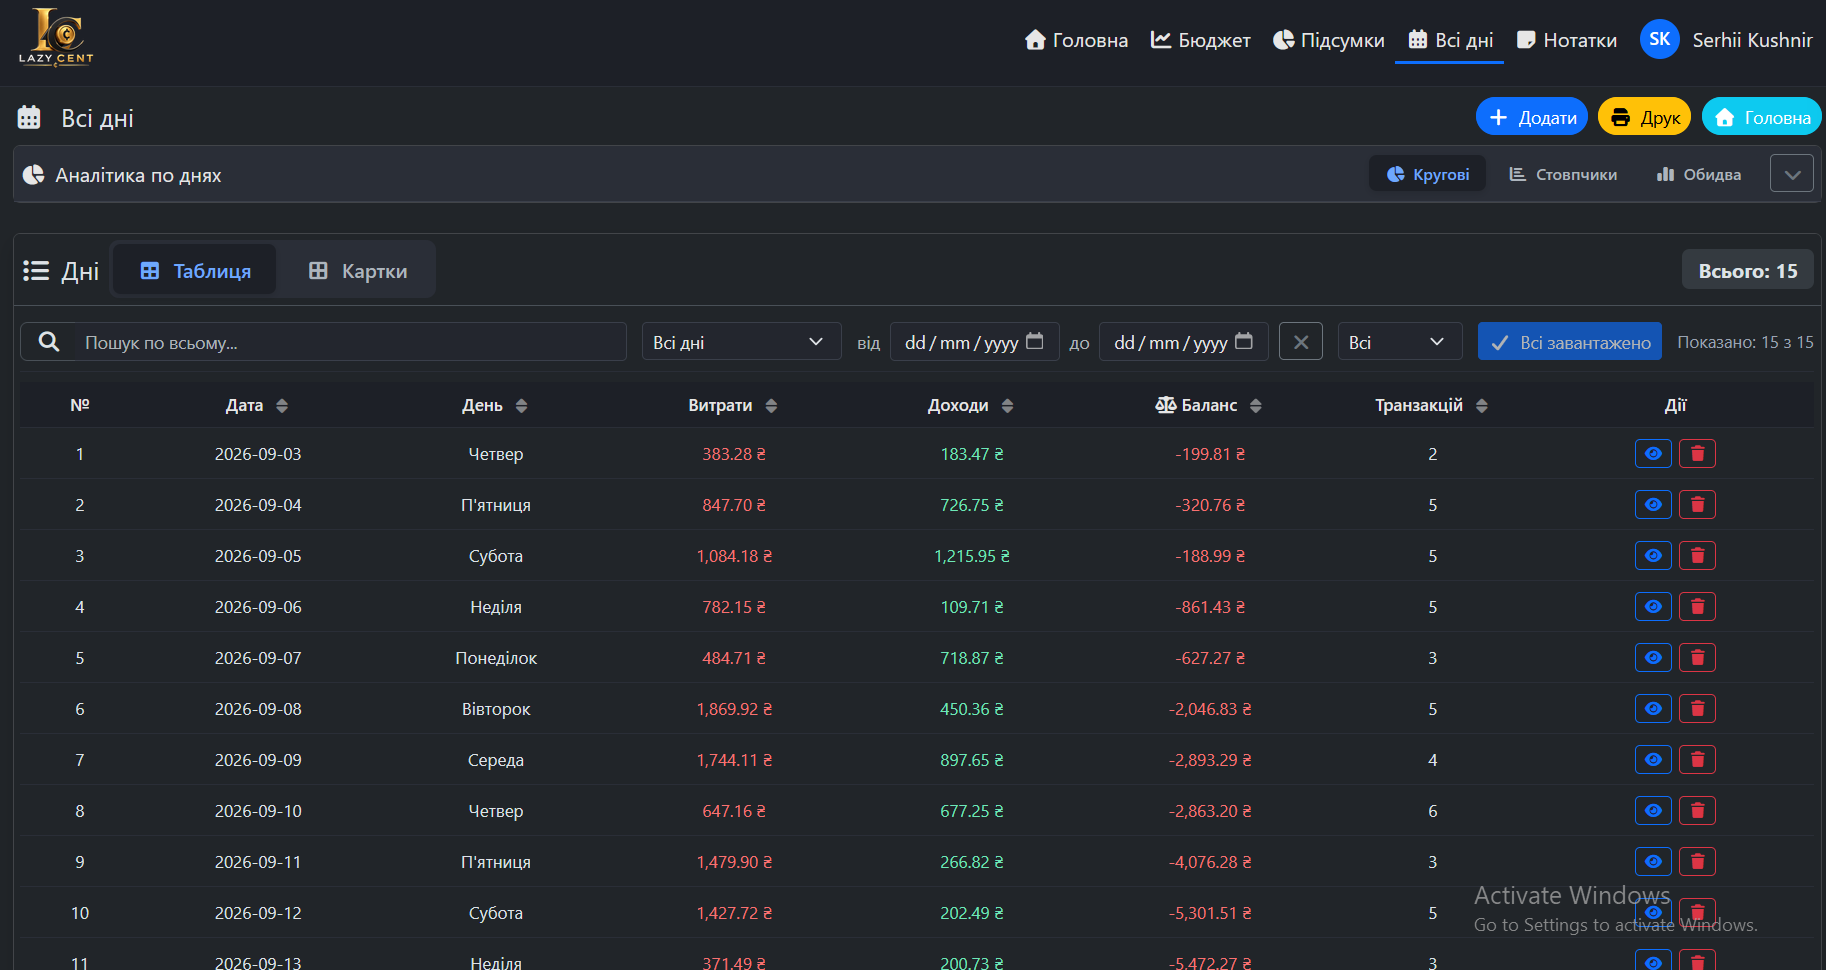Open the SK user avatar

1659,40
